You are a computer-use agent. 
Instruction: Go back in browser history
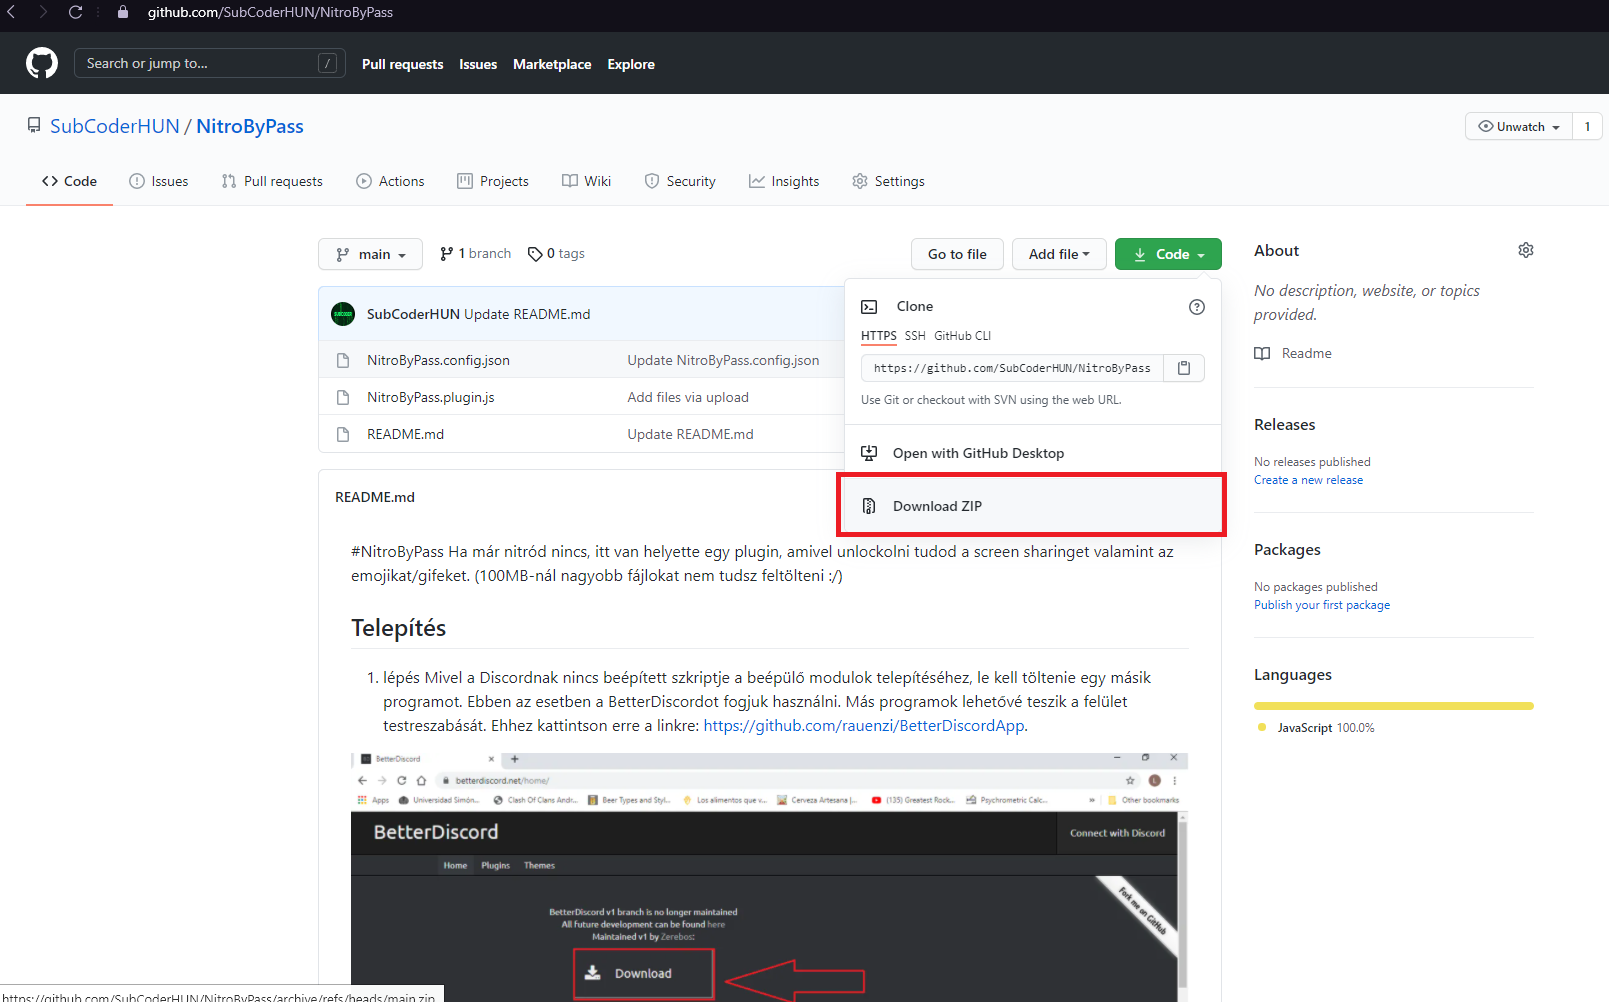[12, 12]
